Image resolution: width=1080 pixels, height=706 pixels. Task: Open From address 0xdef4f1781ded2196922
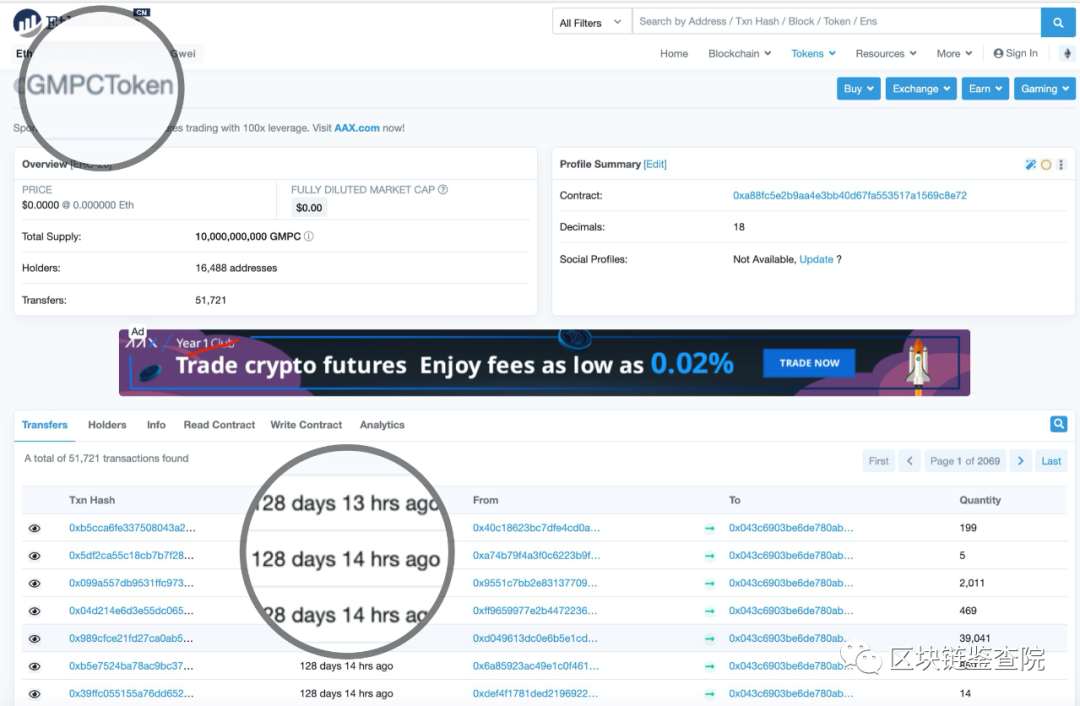click(x=534, y=694)
